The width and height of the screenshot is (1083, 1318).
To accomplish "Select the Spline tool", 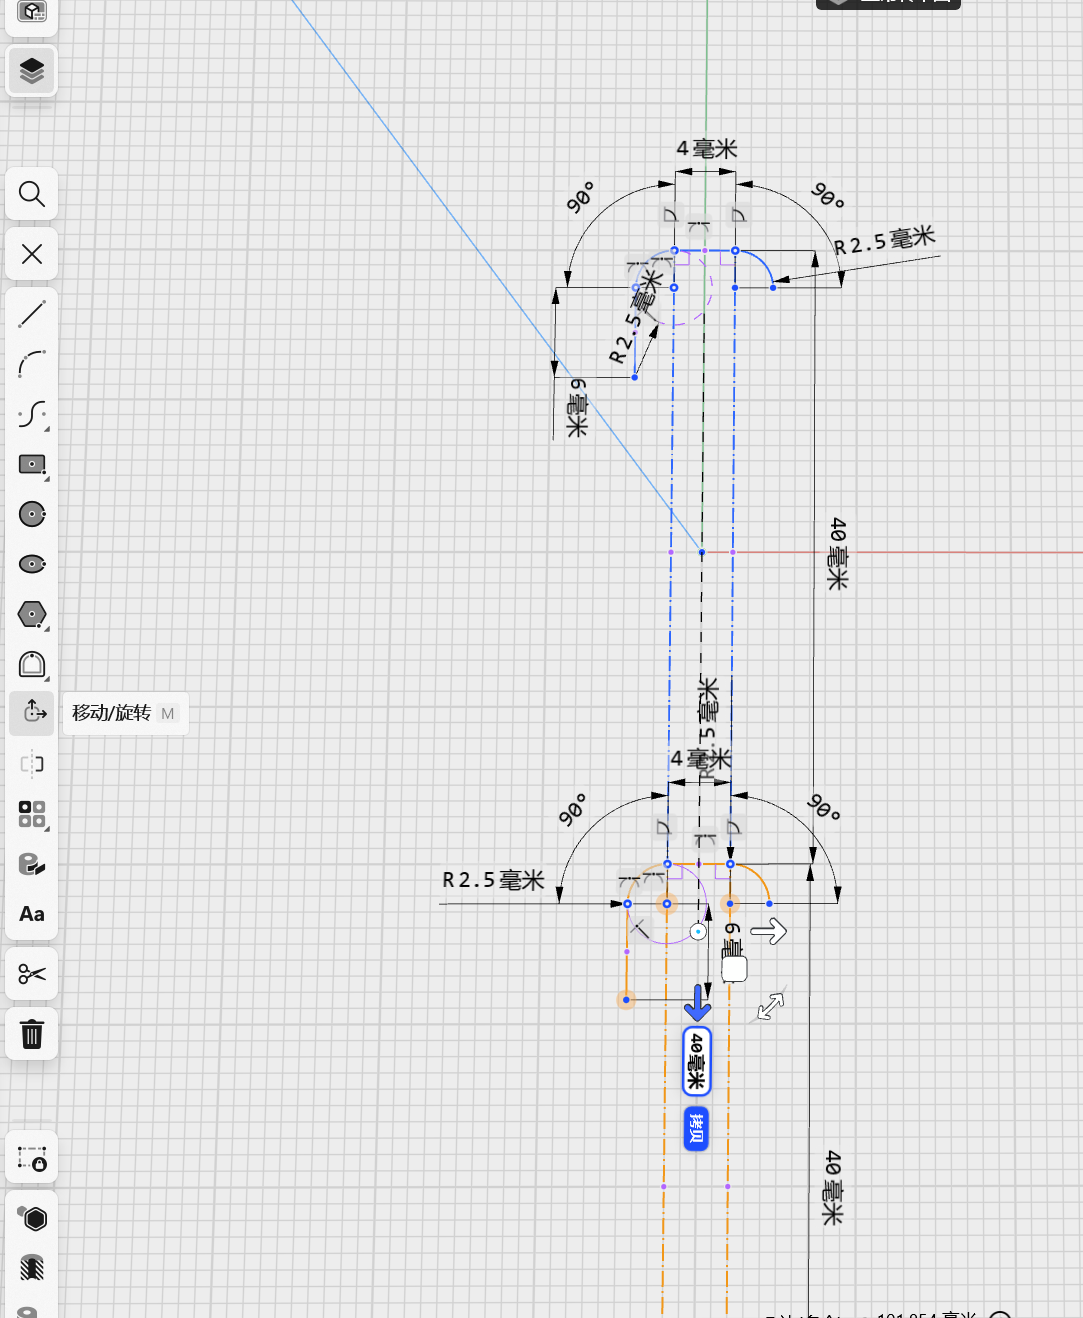I will 32,414.
